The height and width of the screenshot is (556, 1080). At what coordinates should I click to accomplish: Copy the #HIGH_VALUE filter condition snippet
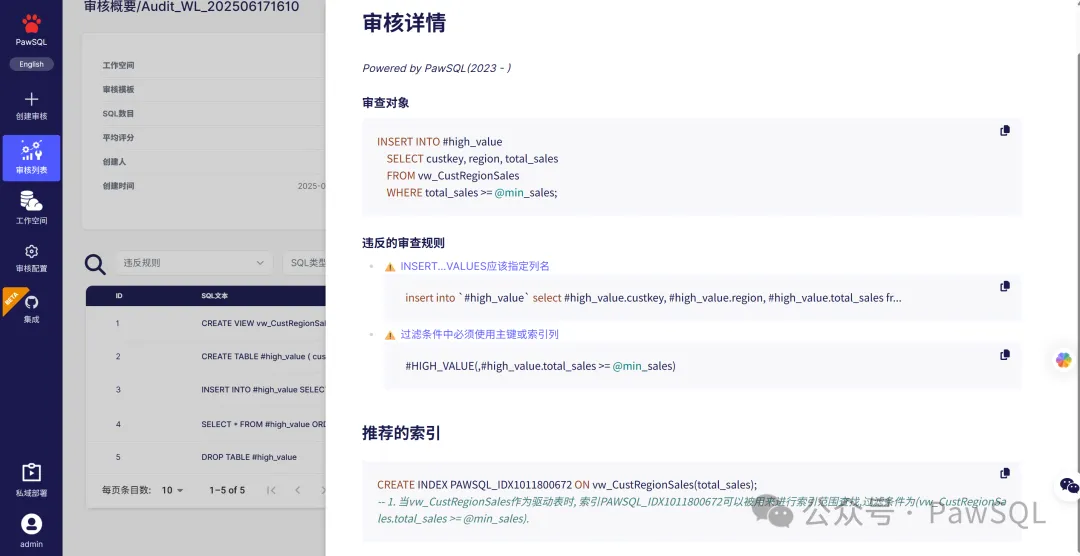[1005, 355]
